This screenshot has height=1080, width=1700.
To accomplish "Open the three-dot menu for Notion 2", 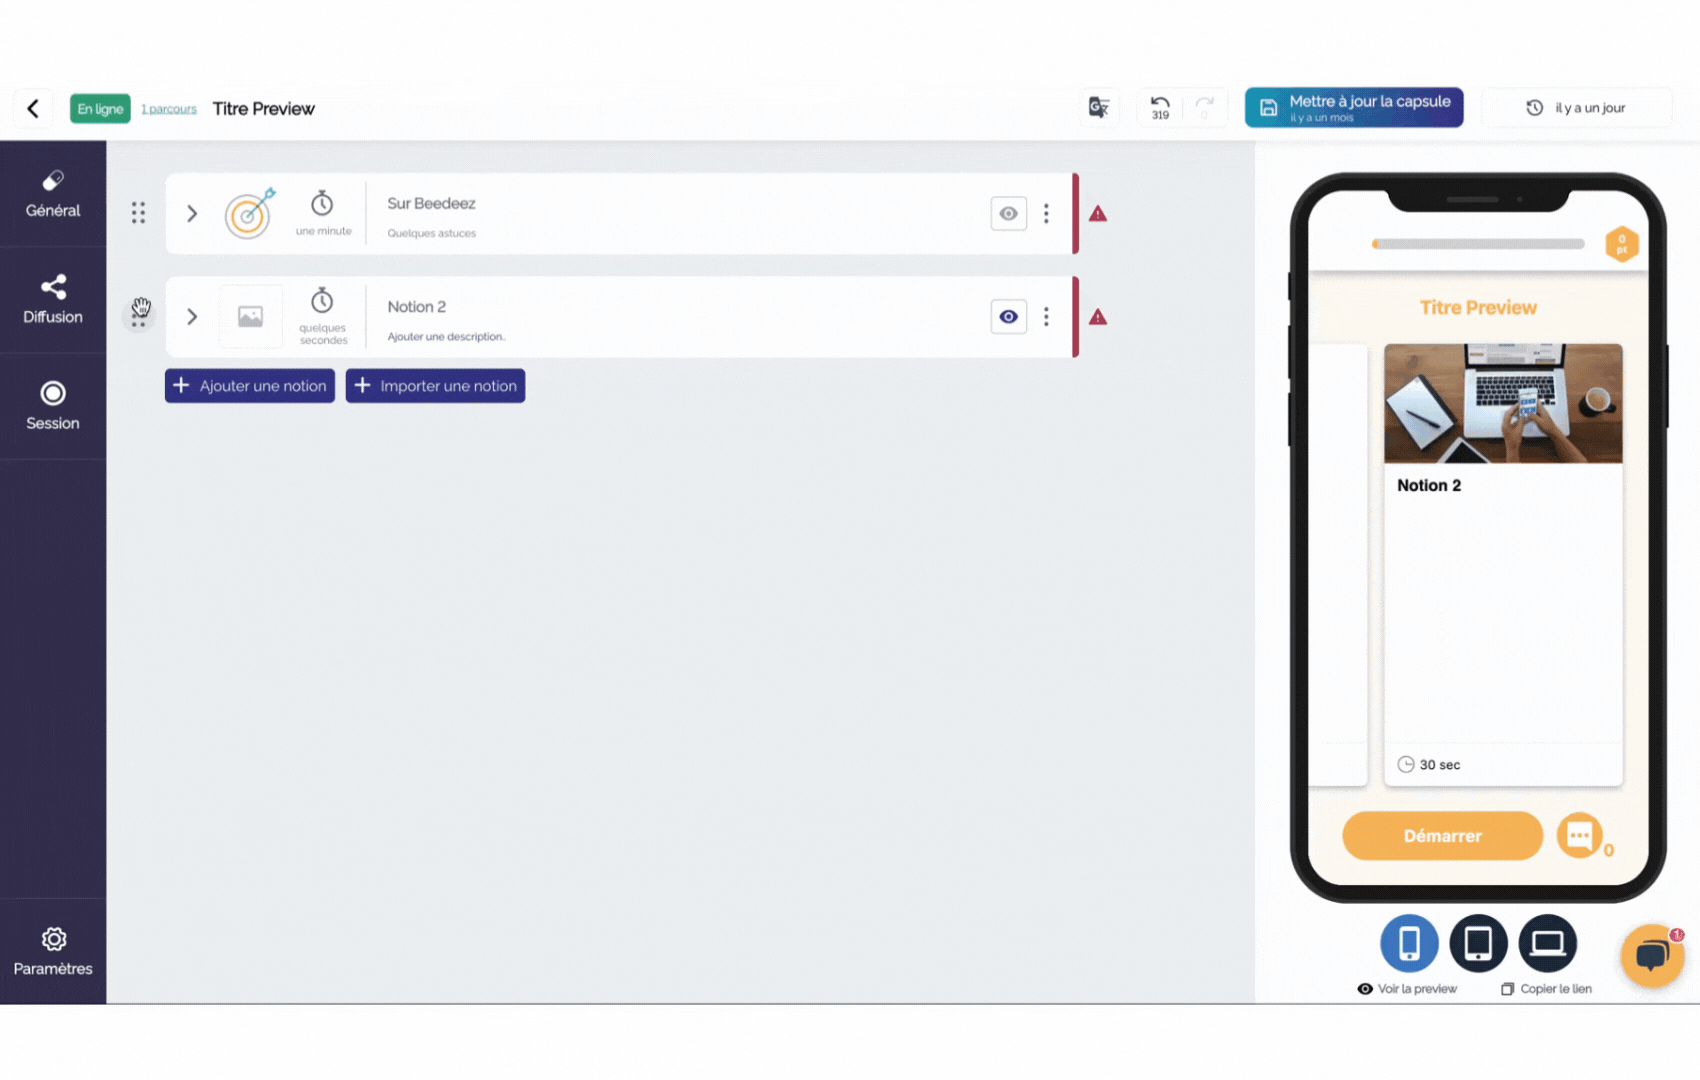I will point(1046,317).
